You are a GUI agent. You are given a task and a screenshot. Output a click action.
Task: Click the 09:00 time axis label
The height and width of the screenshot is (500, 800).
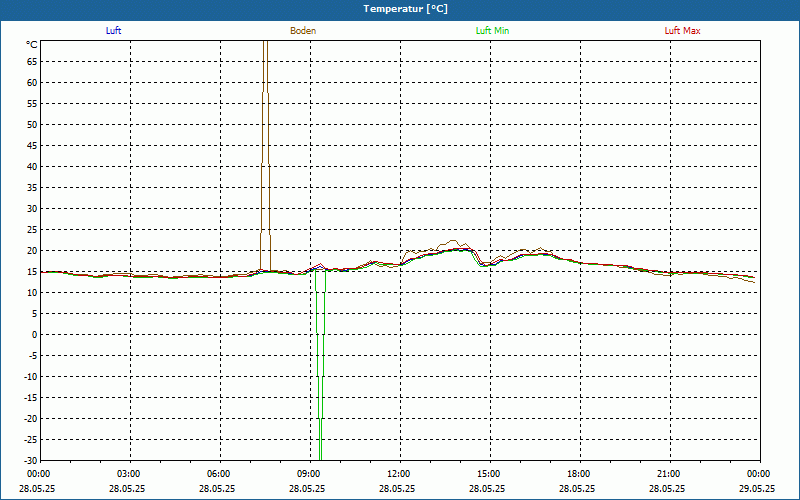click(x=309, y=474)
